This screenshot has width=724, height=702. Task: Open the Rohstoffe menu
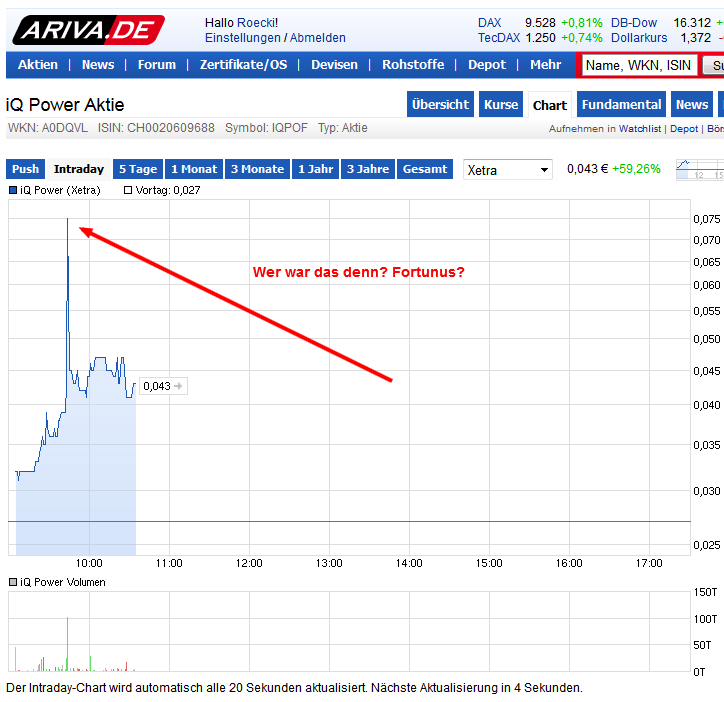413,65
